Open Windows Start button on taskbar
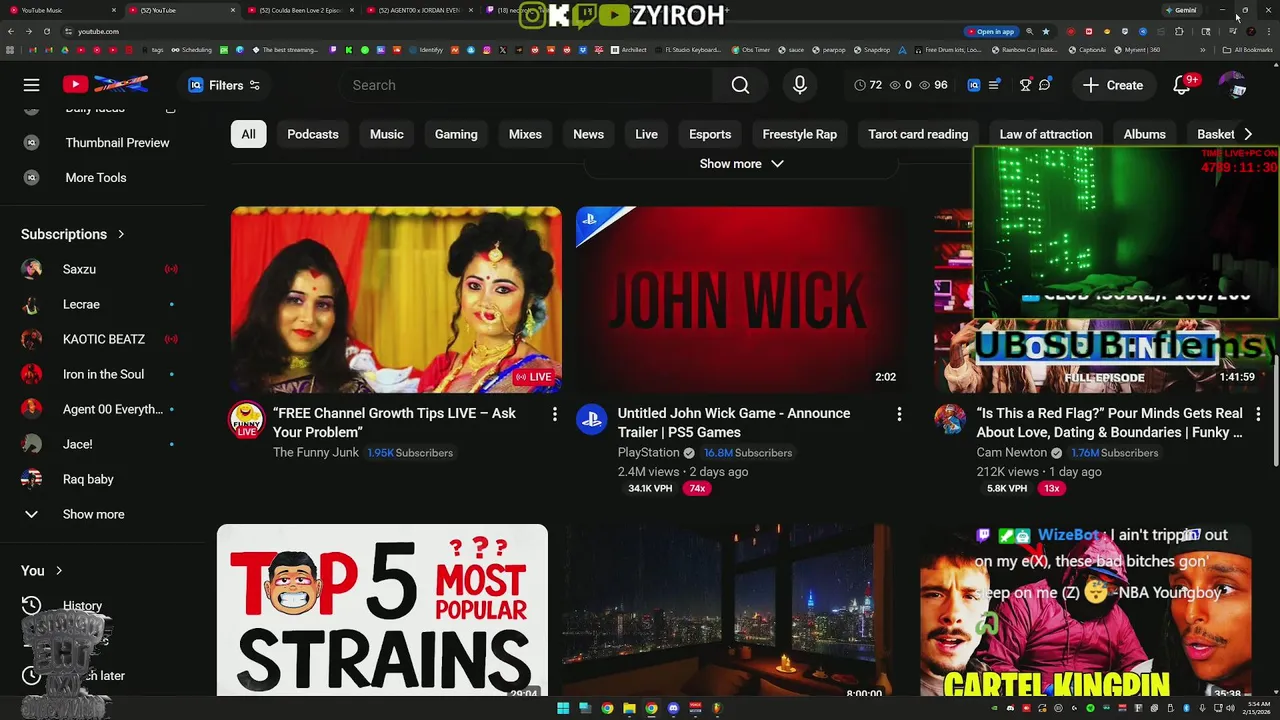Viewport: 1280px width, 720px height. point(563,708)
